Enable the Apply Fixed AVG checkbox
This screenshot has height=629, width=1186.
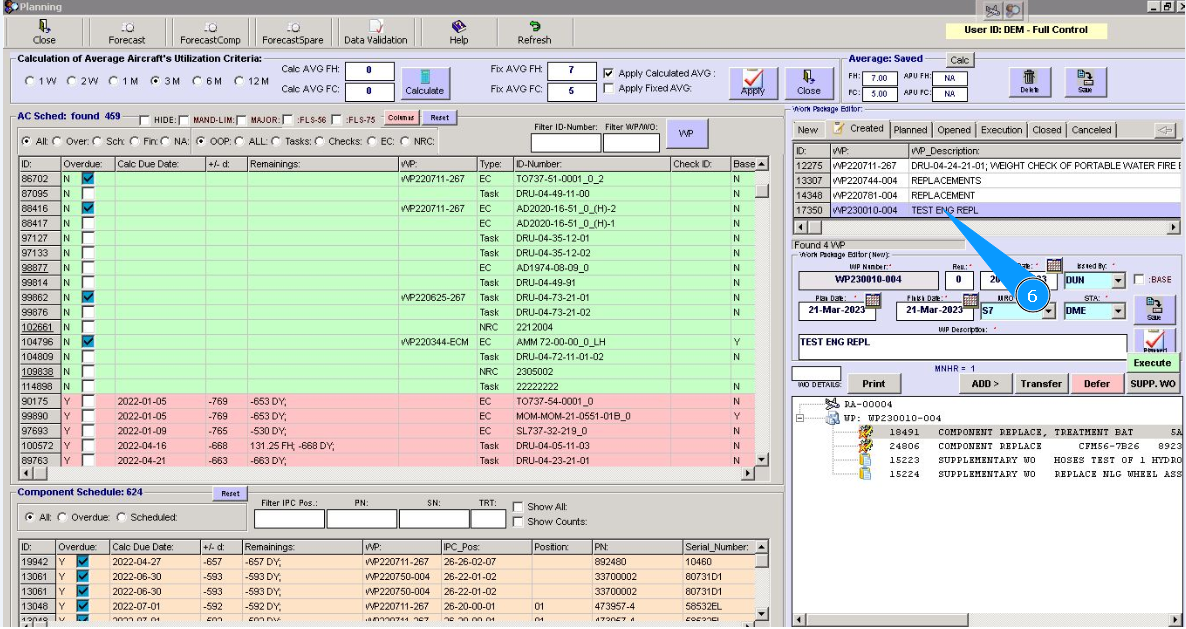click(x=609, y=89)
